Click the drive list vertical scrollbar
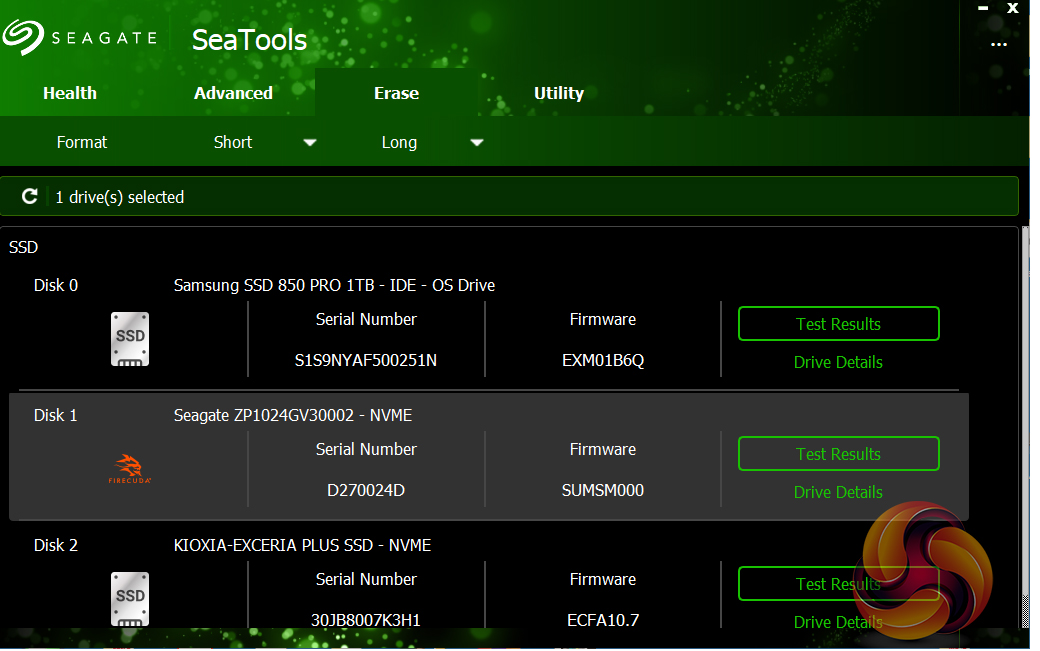 click(1025, 427)
